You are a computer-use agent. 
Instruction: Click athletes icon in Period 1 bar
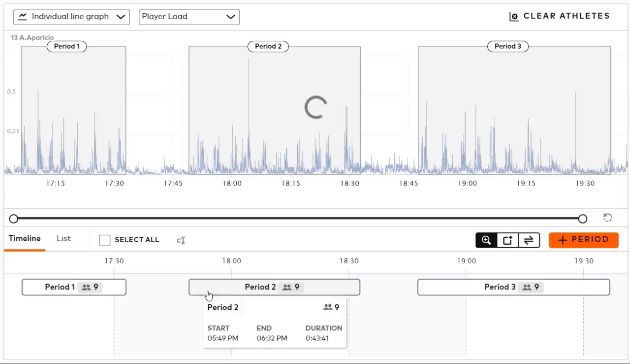coord(86,287)
